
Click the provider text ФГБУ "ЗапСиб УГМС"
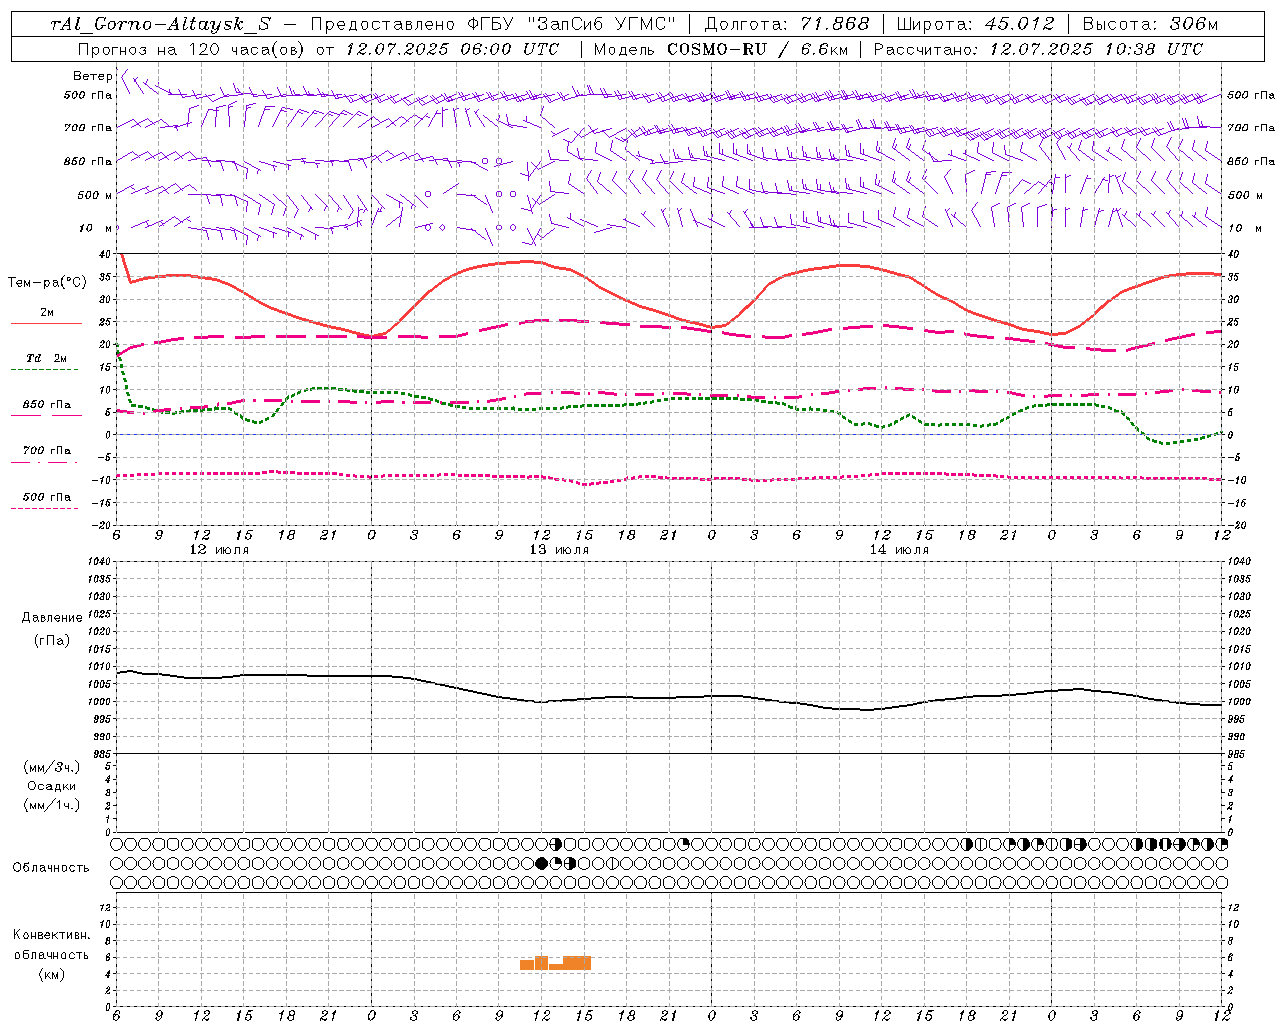coord(572,25)
